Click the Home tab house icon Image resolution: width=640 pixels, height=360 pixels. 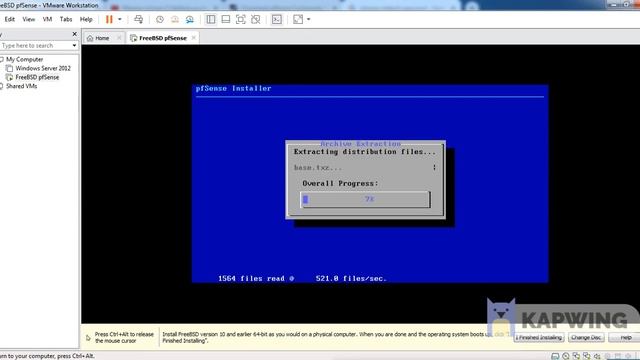click(90, 38)
